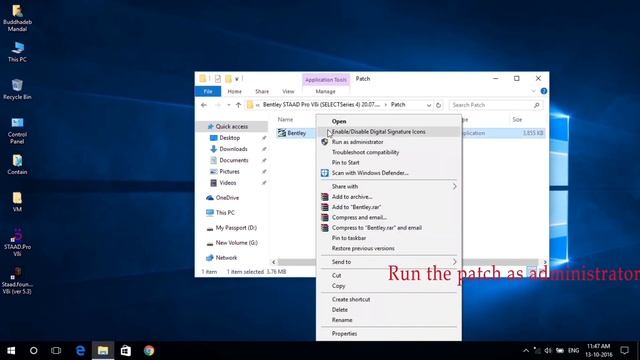640x360 pixels.
Task: Switch to the View ribbon tab
Action: click(288, 91)
